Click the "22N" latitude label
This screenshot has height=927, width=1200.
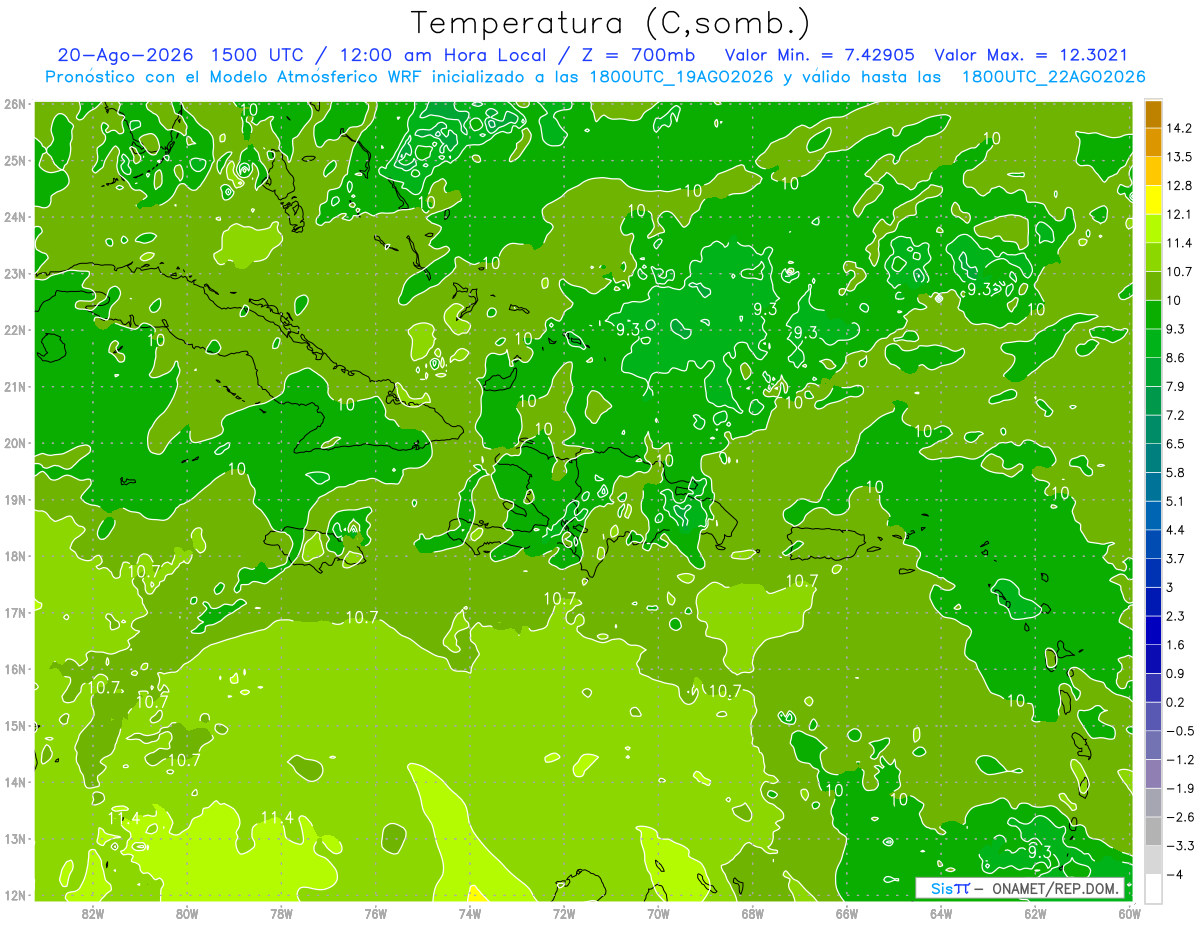point(15,330)
